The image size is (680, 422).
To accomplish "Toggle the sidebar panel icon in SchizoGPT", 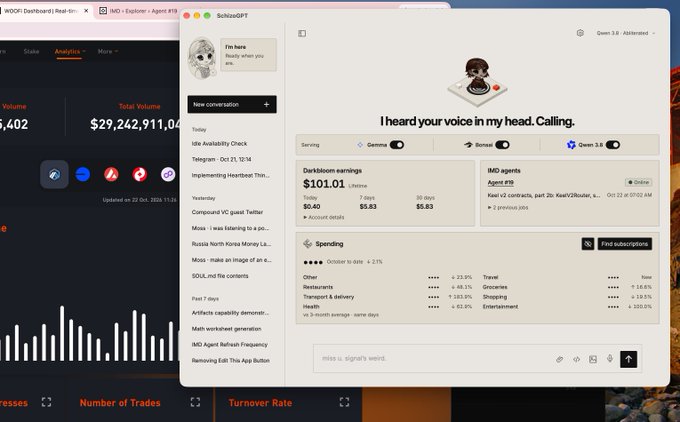I will pyautogui.click(x=302, y=33).
